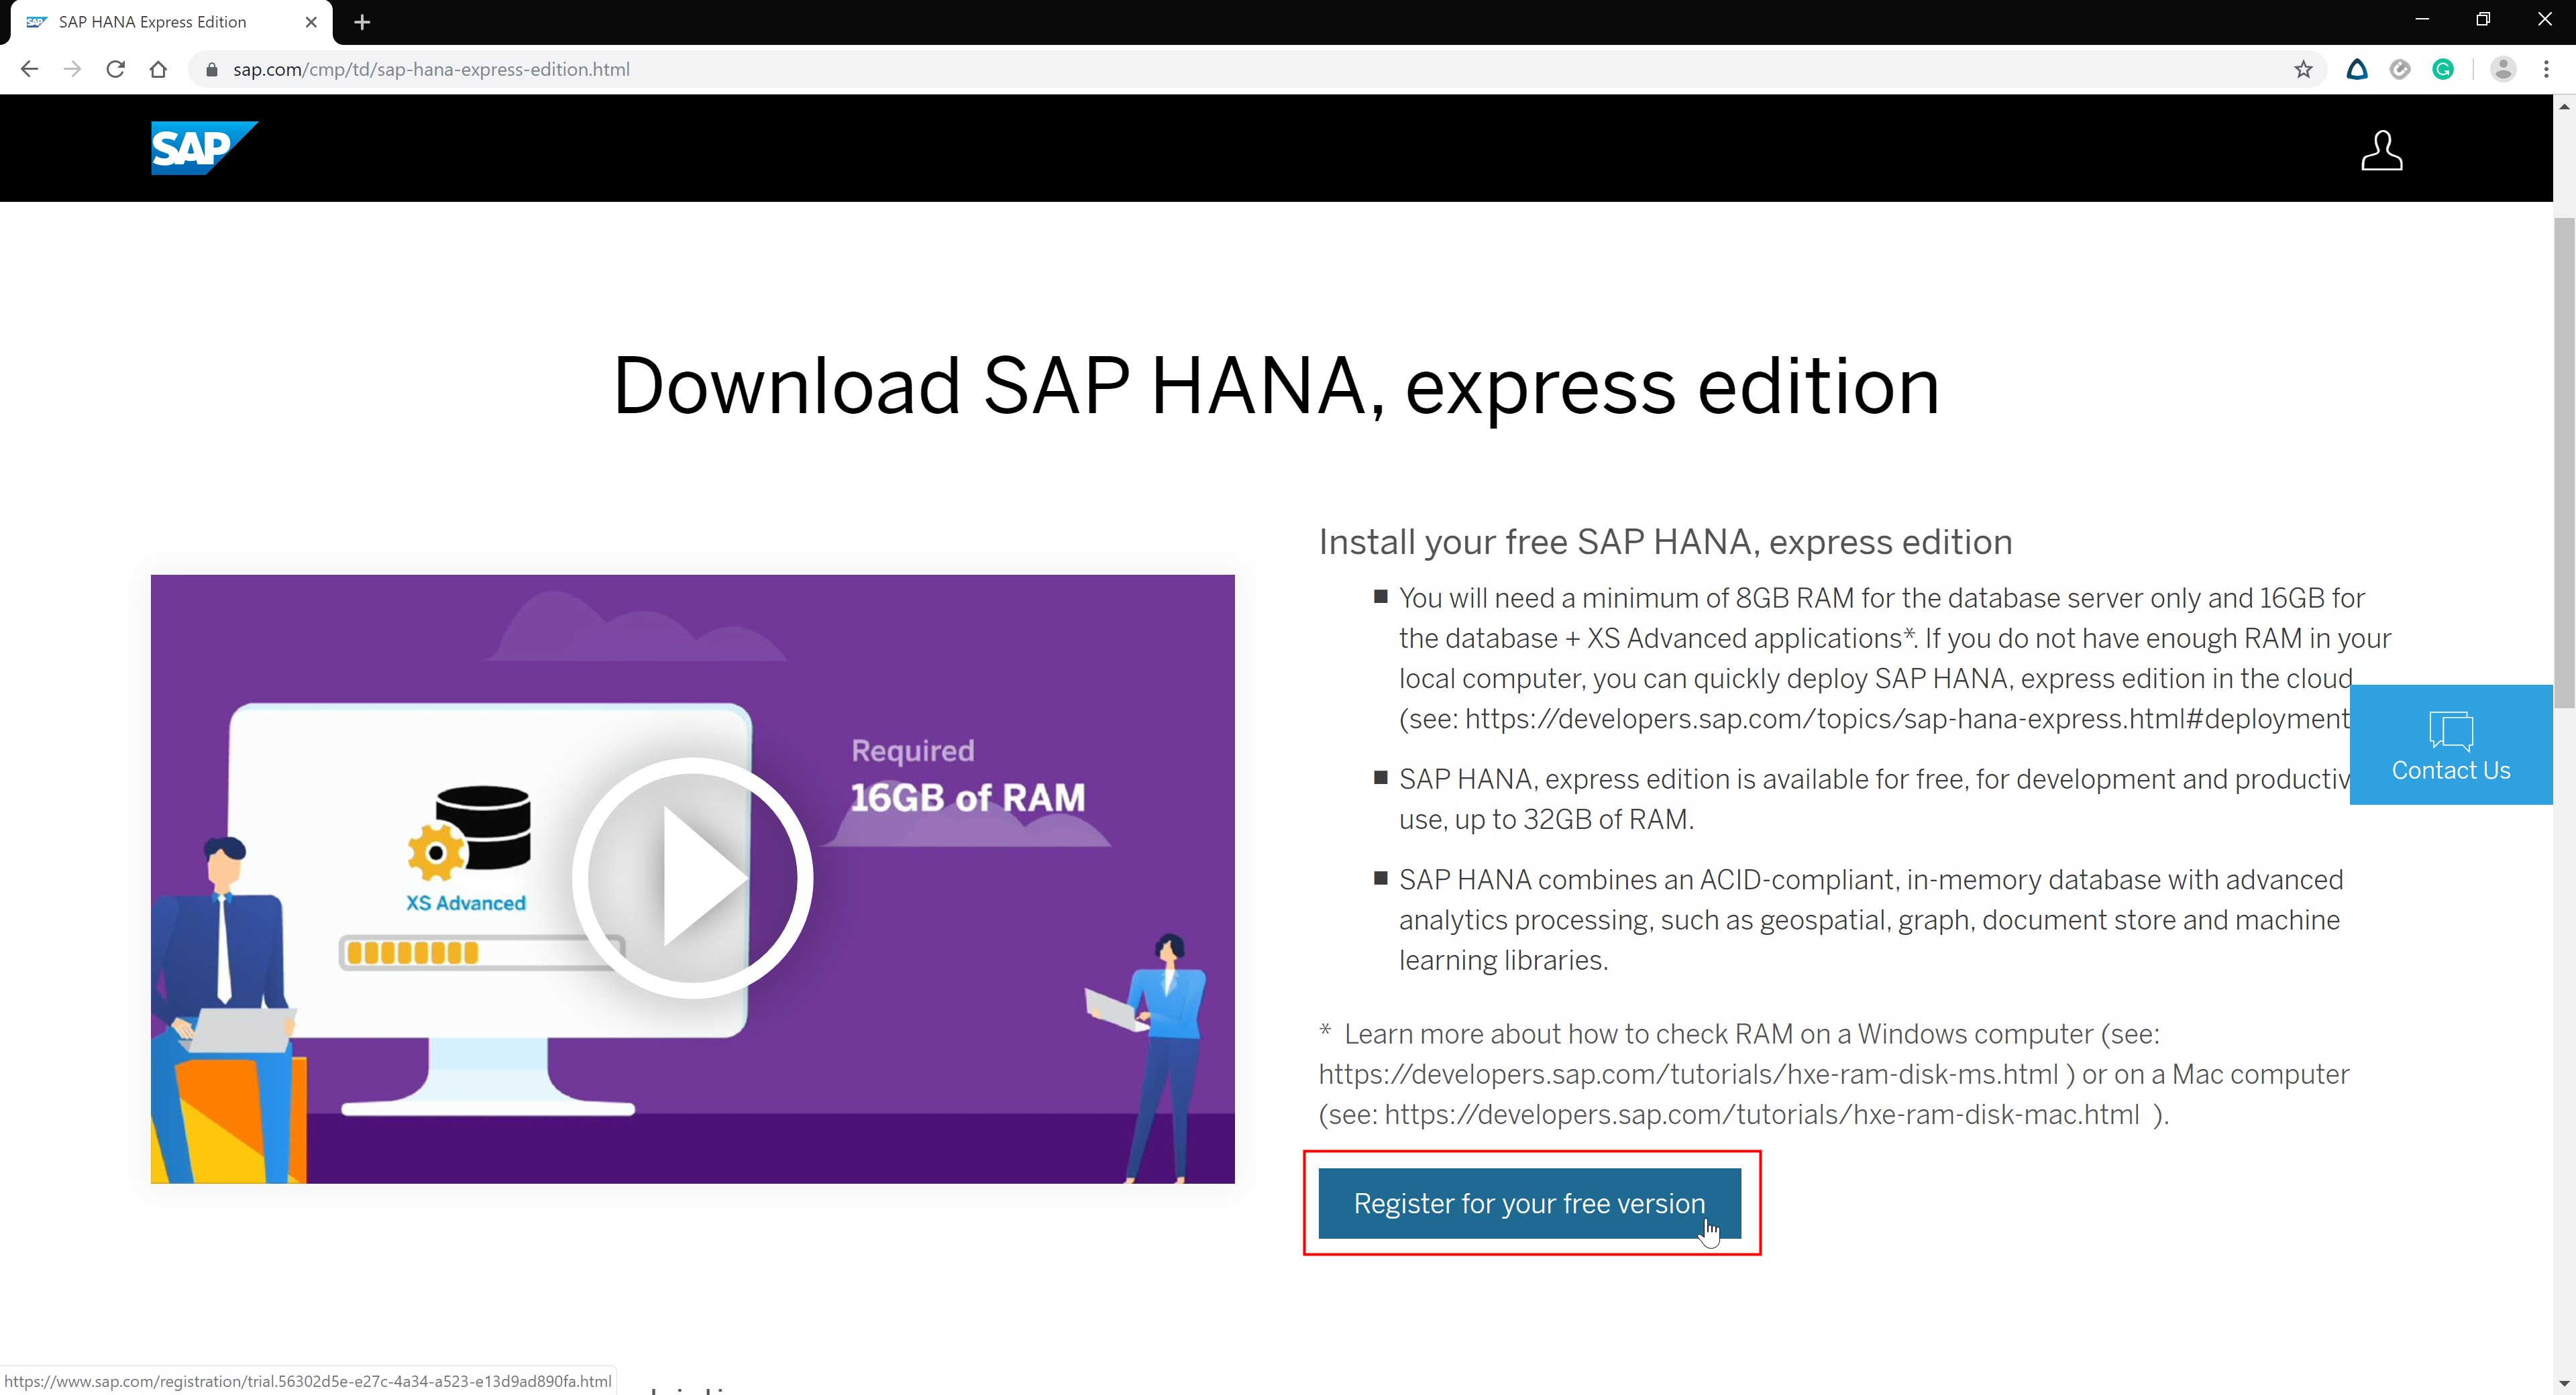
Task: Open the browser home page
Action: pos(158,69)
